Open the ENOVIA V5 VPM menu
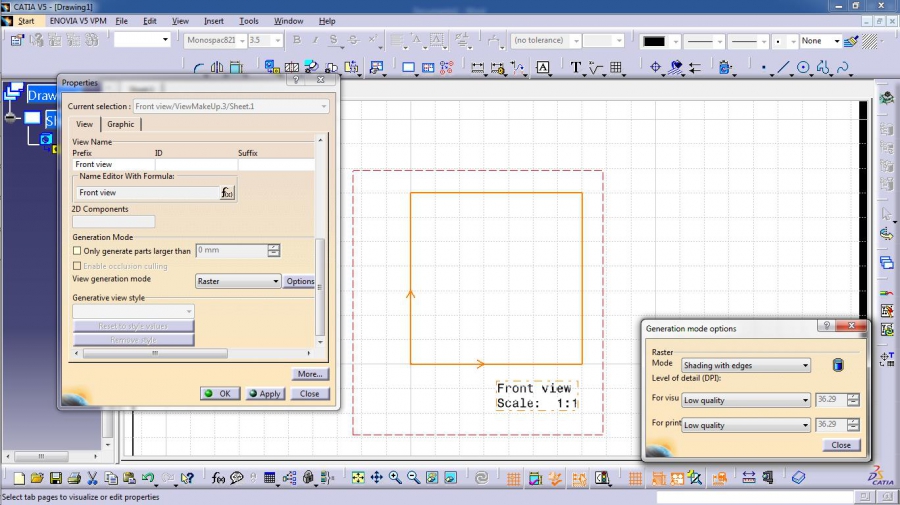The image size is (900, 505). [78, 21]
